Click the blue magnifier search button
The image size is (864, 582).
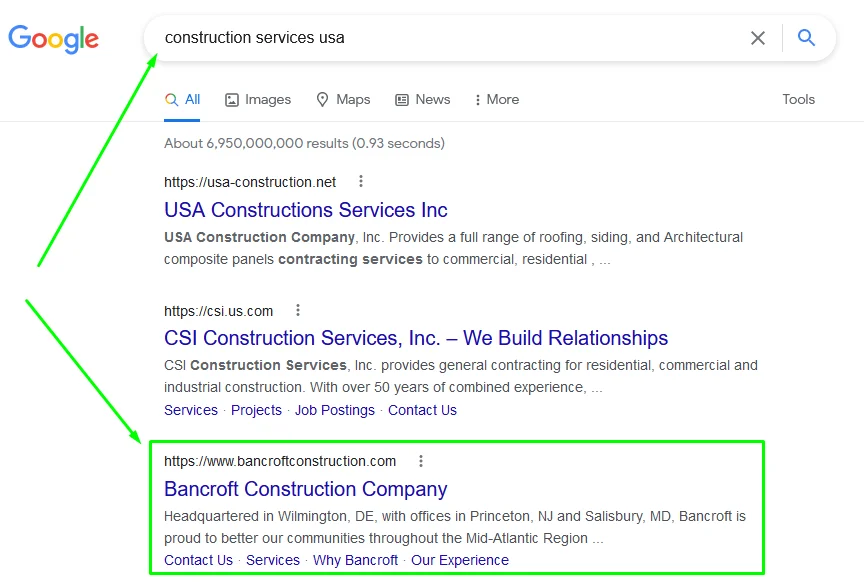806,37
